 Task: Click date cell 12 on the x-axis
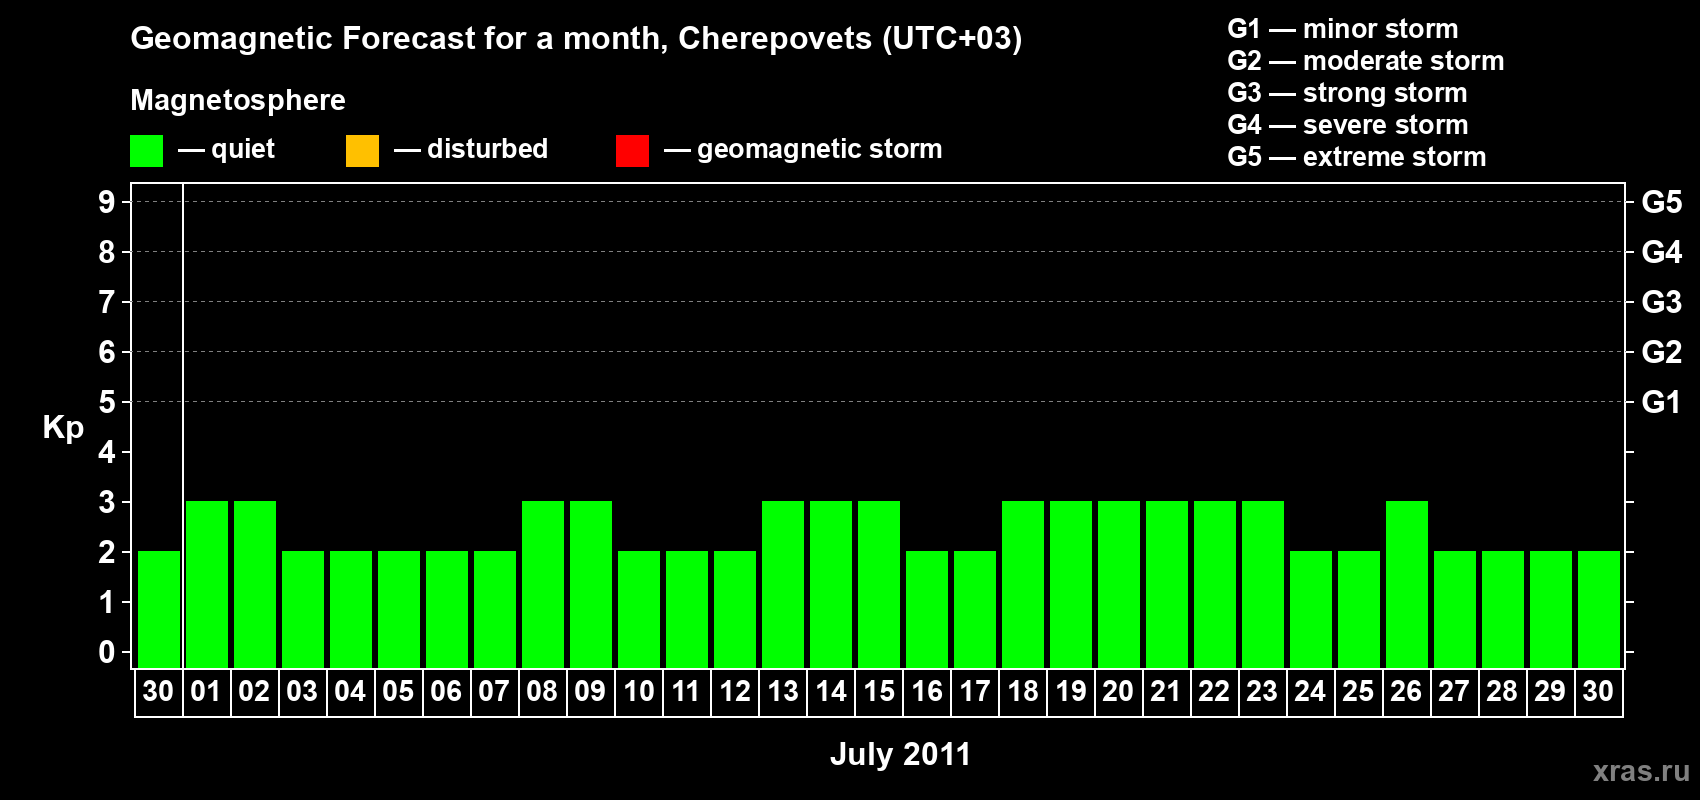pos(734,692)
